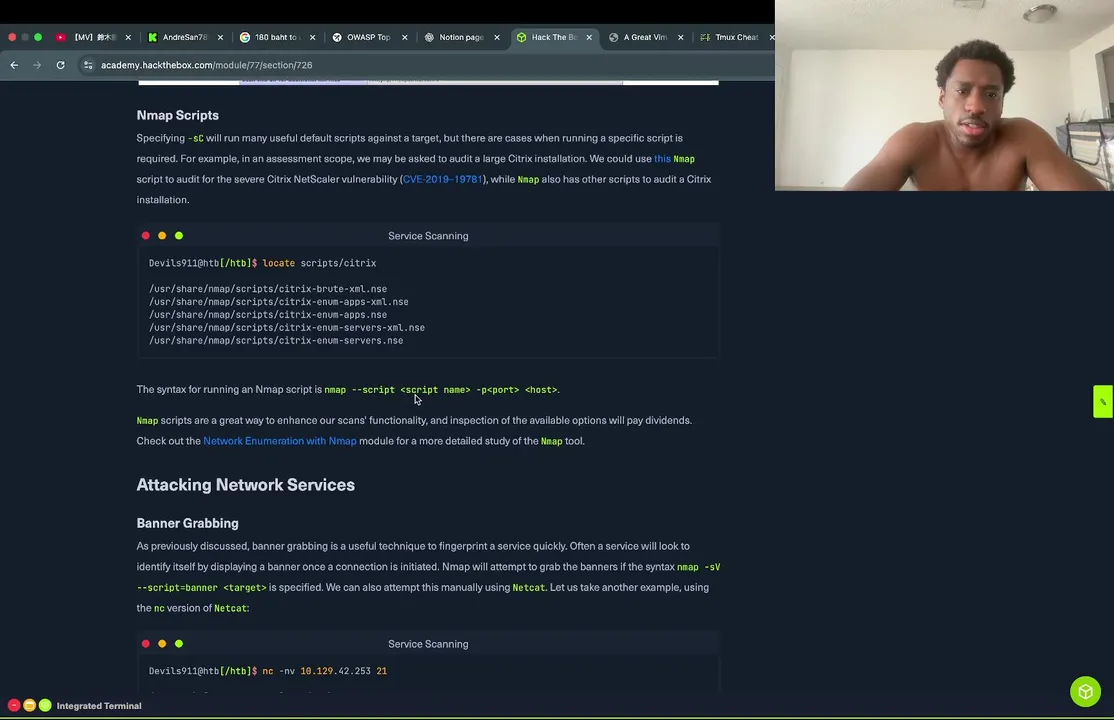Image resolution: width=1114 pixels, height=720 pixels.
Task: Click the Integrated Terminal label
Action: click(99, 706)
